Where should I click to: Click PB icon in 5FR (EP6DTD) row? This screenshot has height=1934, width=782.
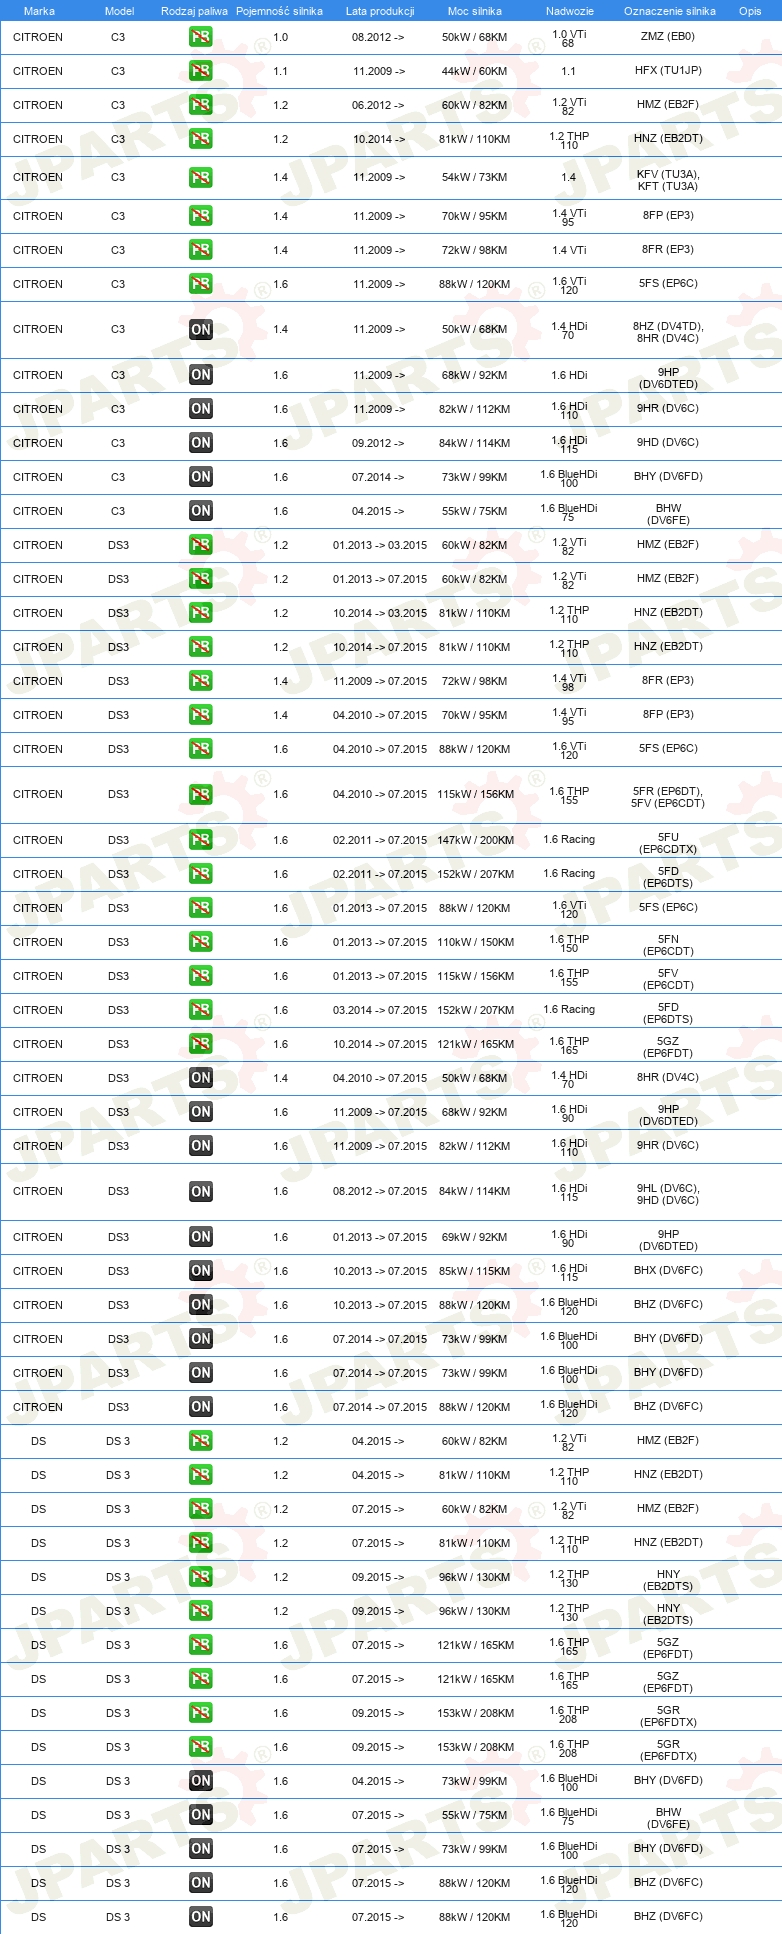201,794
